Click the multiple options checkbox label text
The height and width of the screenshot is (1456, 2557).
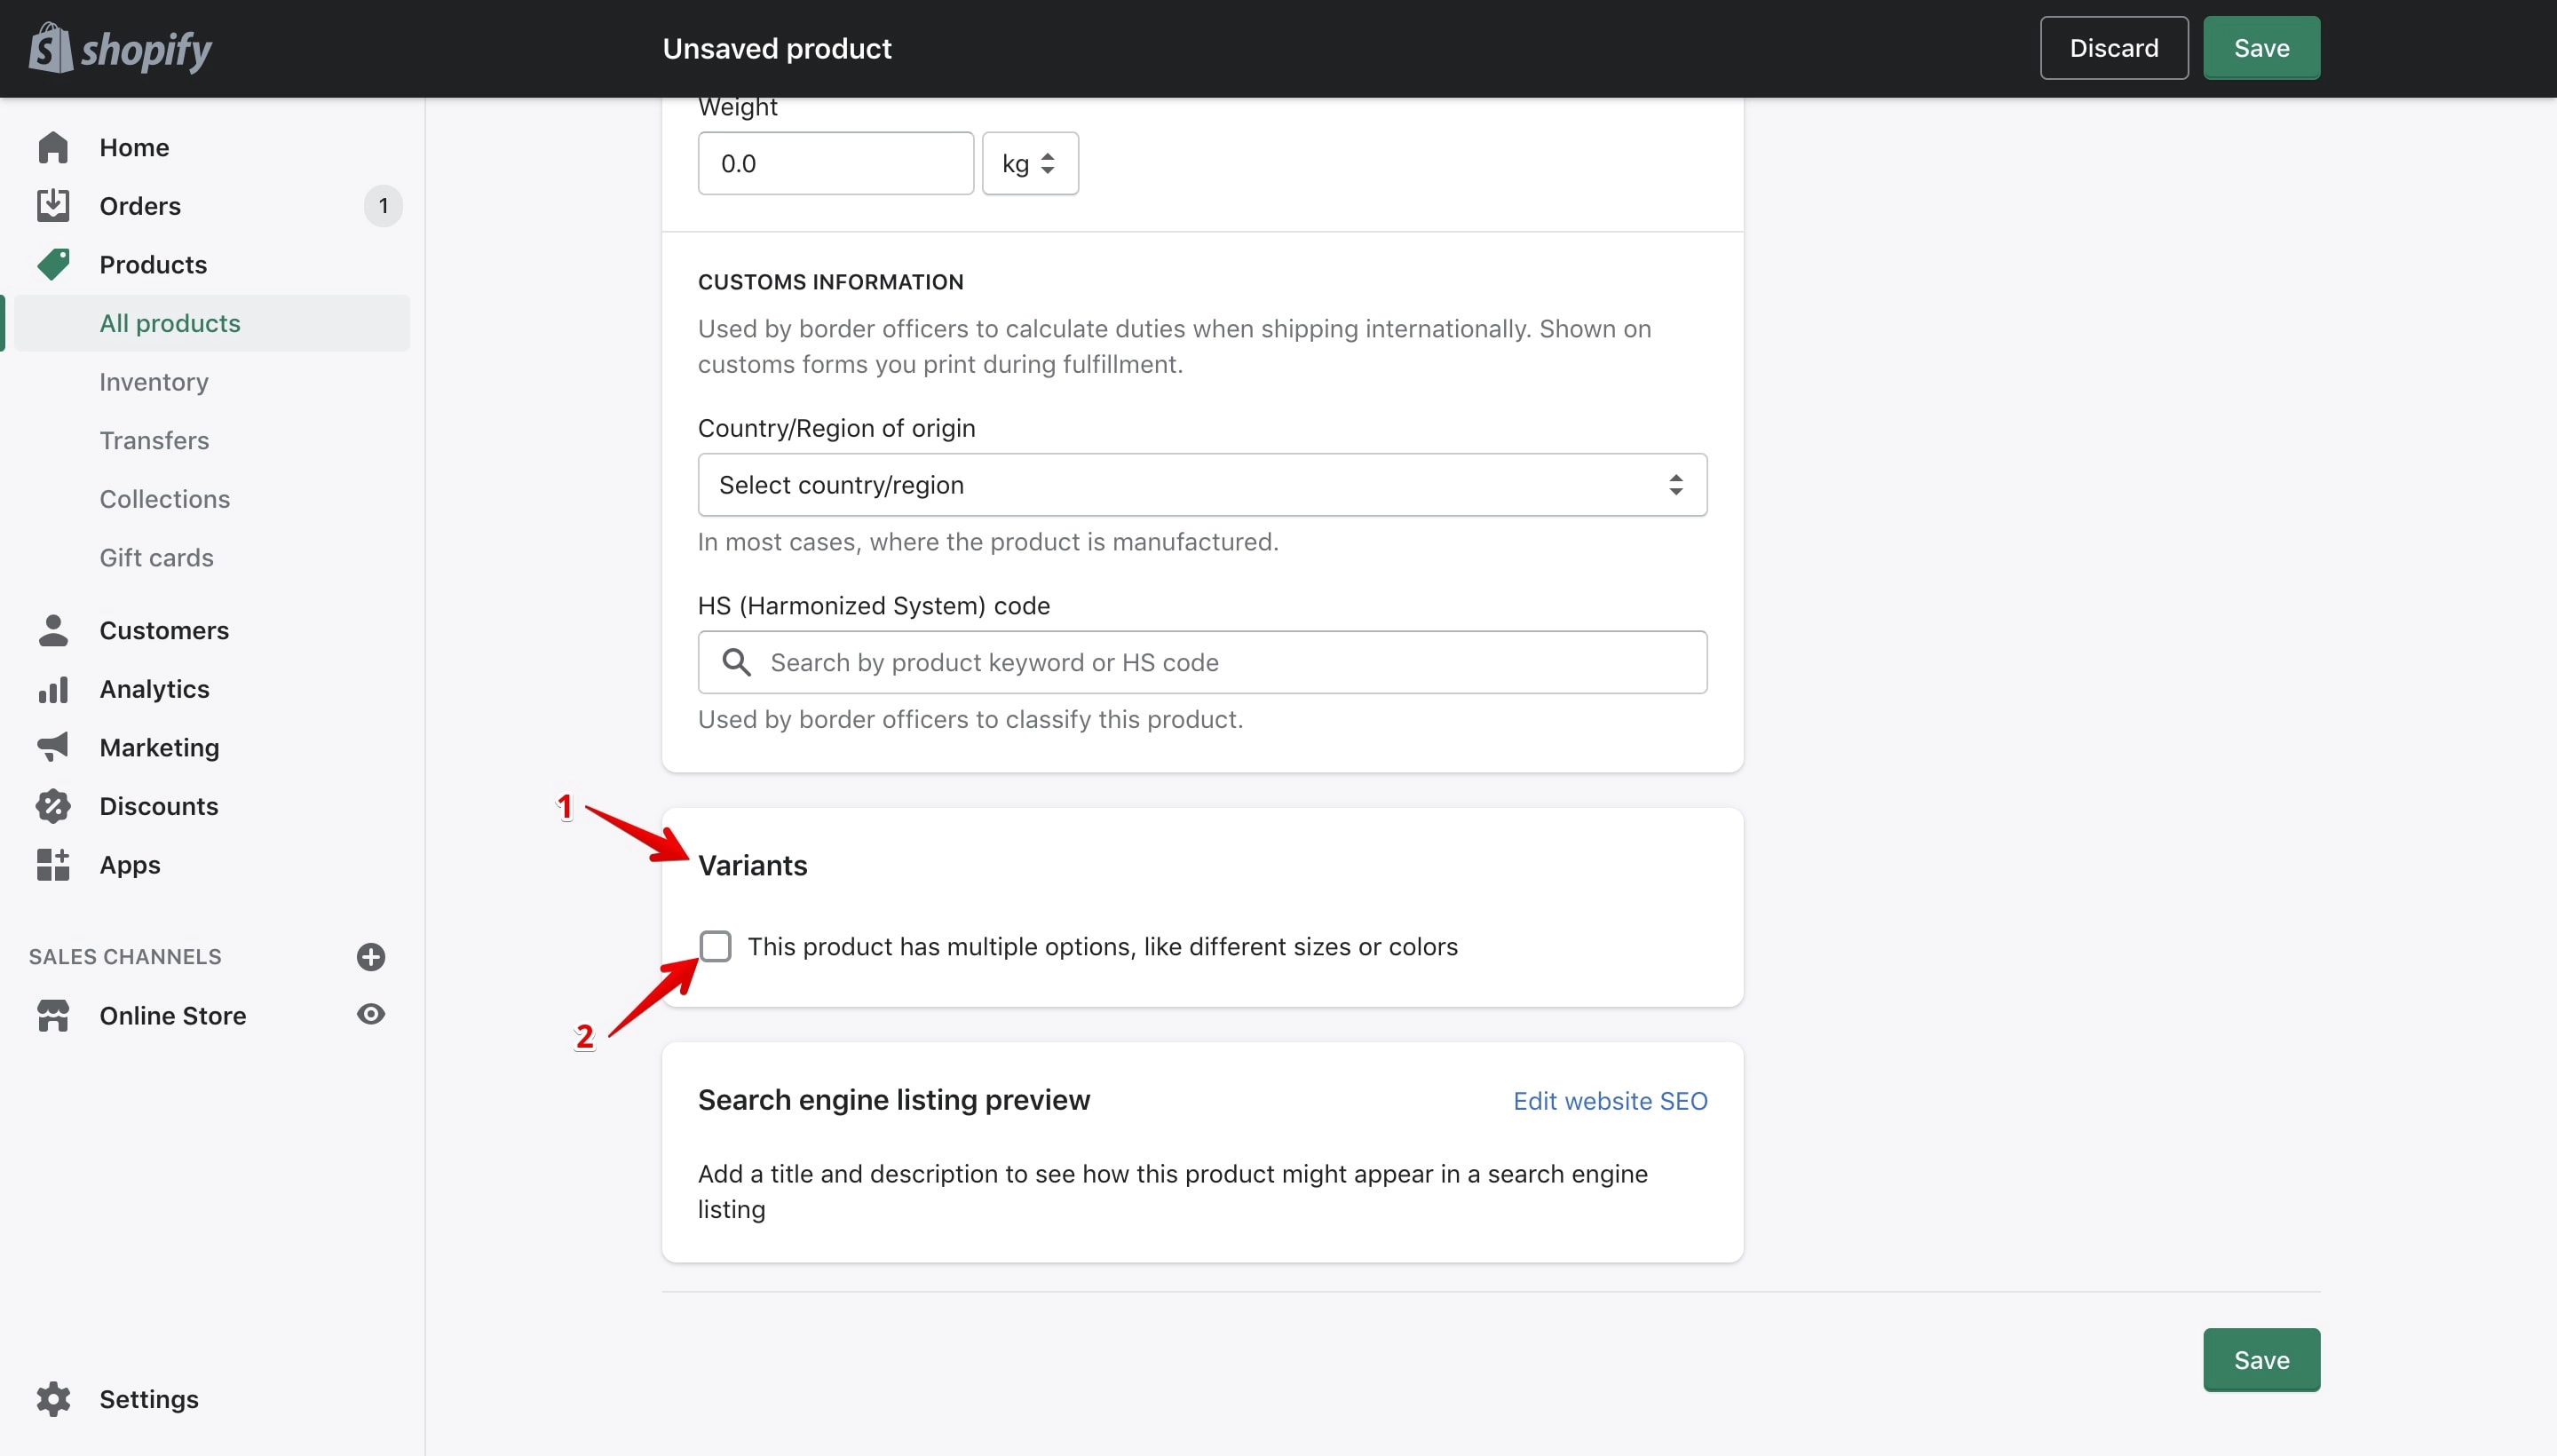pos(1102,946)
